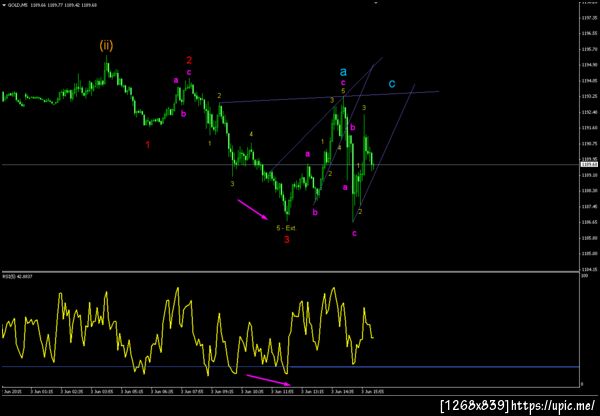Open the chart menu triangle beside GOLD,M5
The width and height of the screenshot is (600, 416).
pyautogui.click(x=4, y=5)
